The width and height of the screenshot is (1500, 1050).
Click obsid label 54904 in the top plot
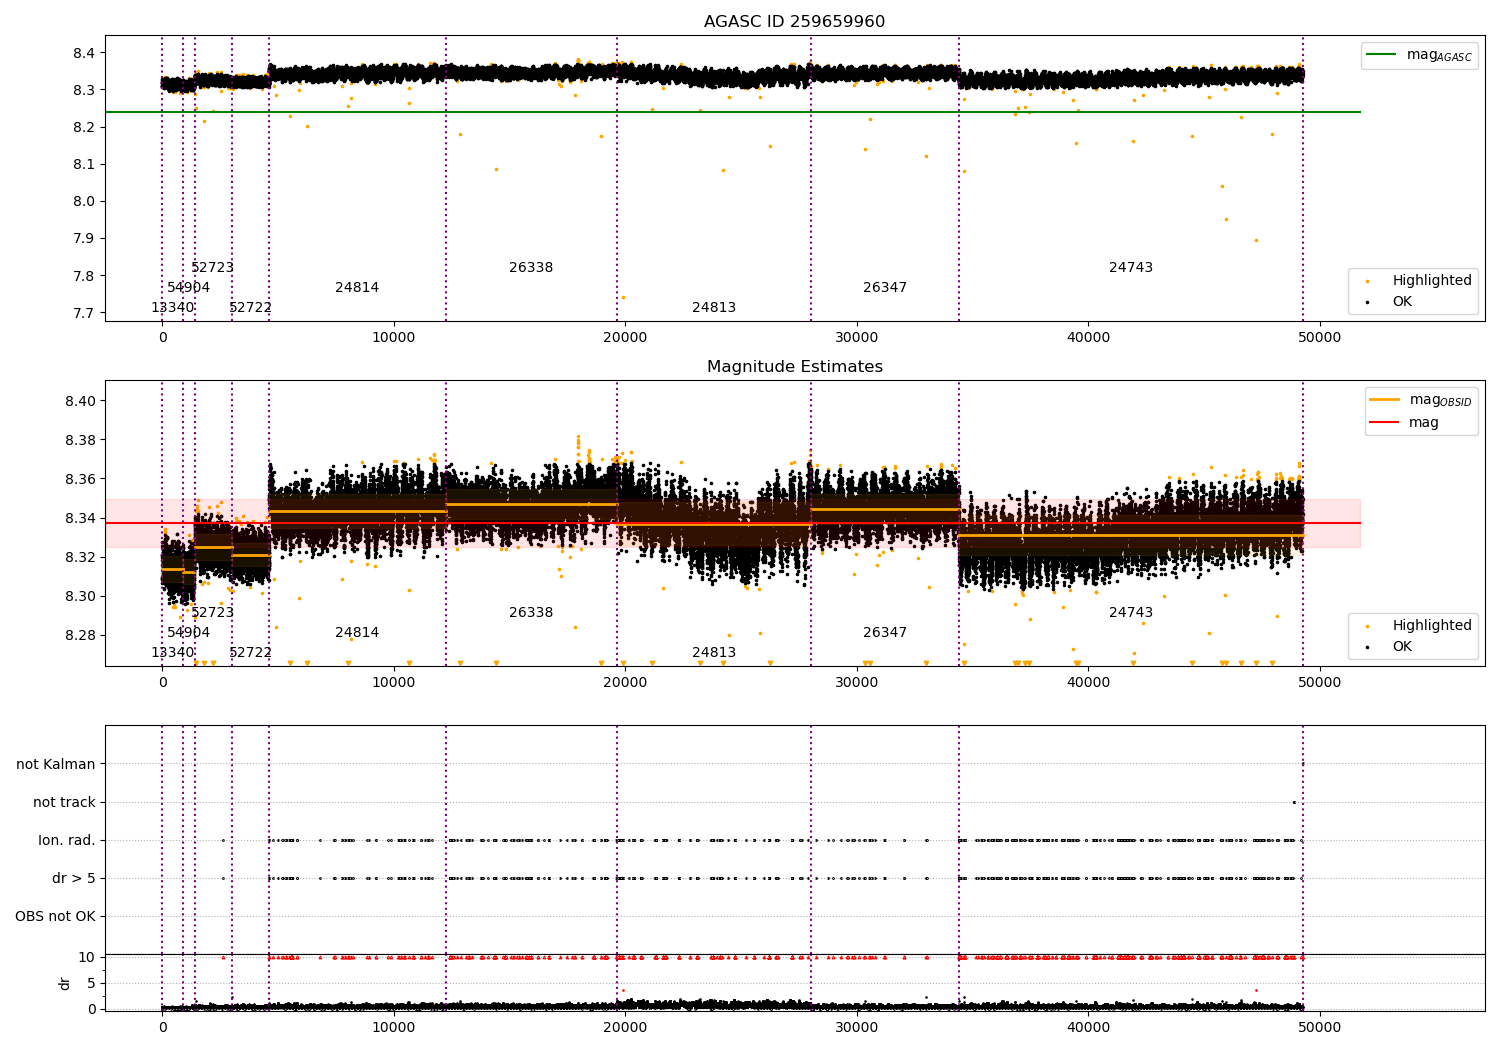(189, 288)
